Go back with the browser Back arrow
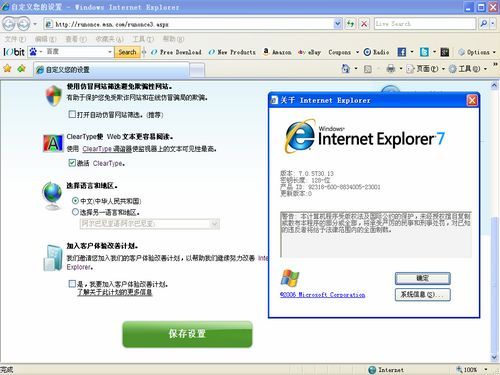Image resolution: width=500 pixels, height=375 pixels. pyautogui.click(x=9, y=24)
